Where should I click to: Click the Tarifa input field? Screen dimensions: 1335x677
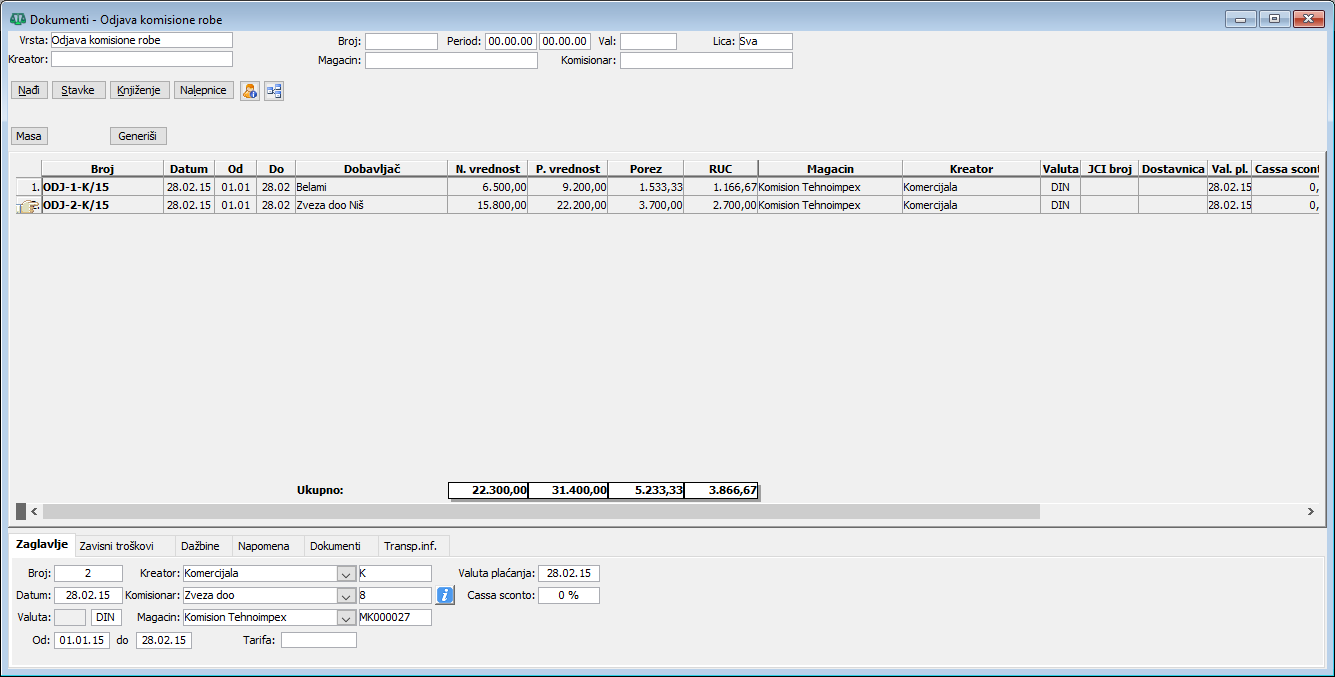pyautogui.click(x=319, y=640)
